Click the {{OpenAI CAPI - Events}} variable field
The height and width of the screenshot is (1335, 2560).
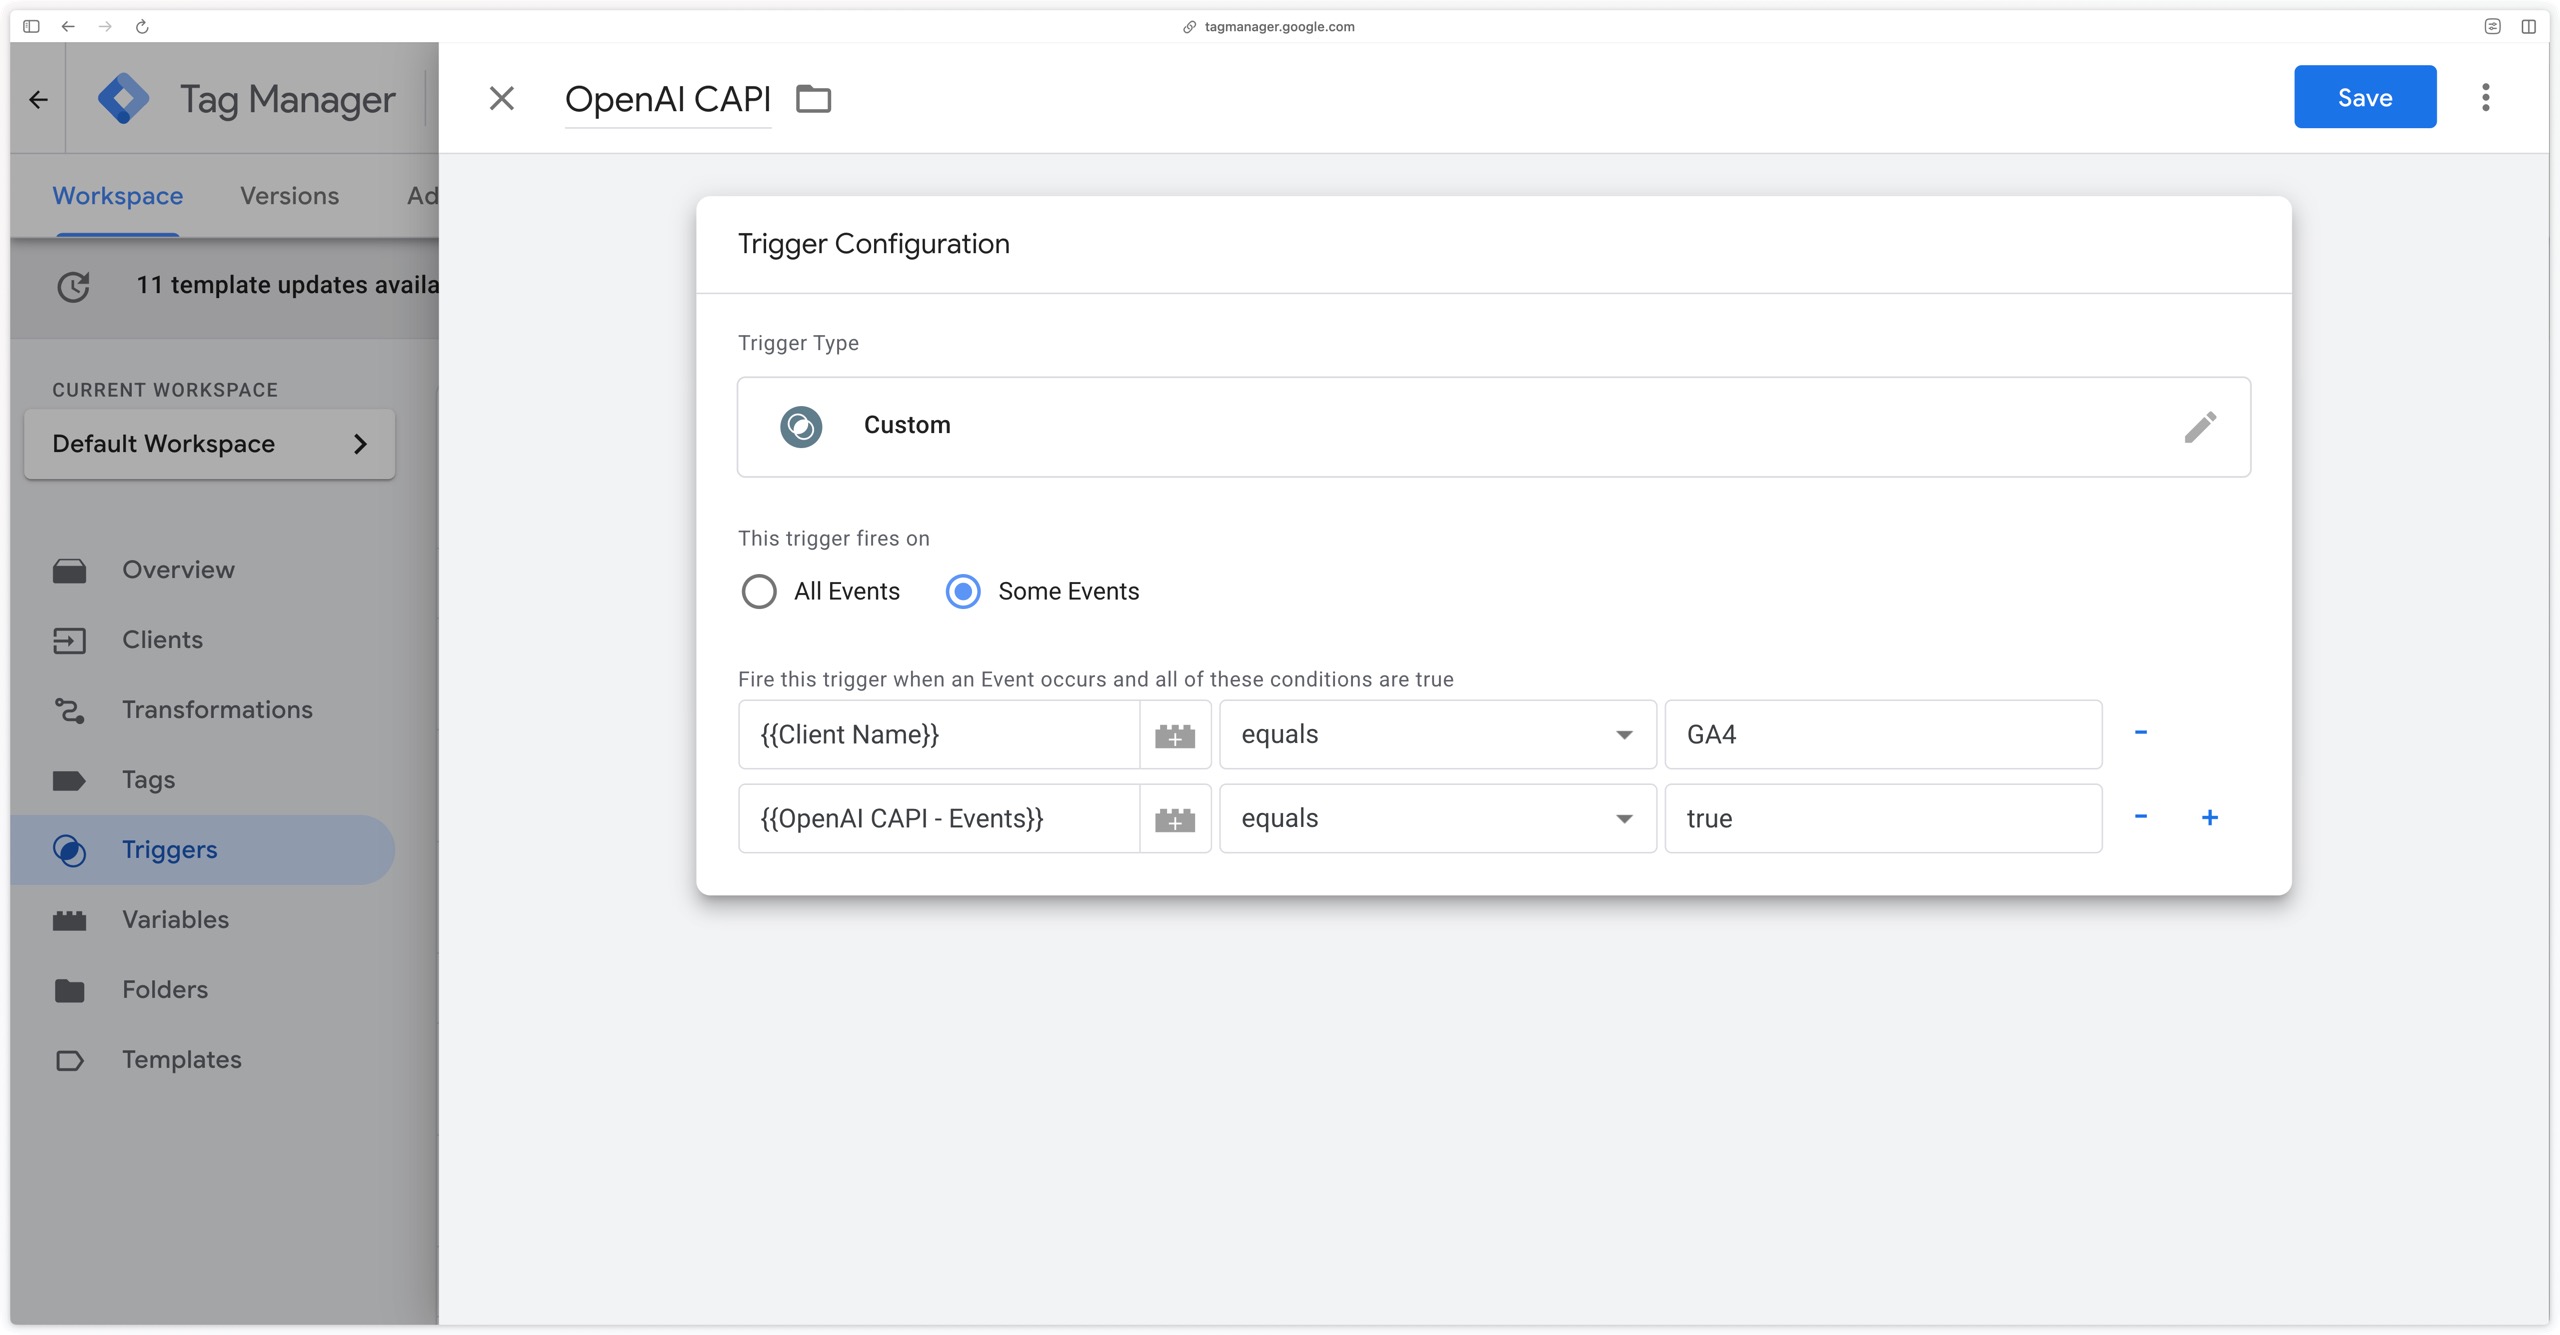(x=938, y=819)
